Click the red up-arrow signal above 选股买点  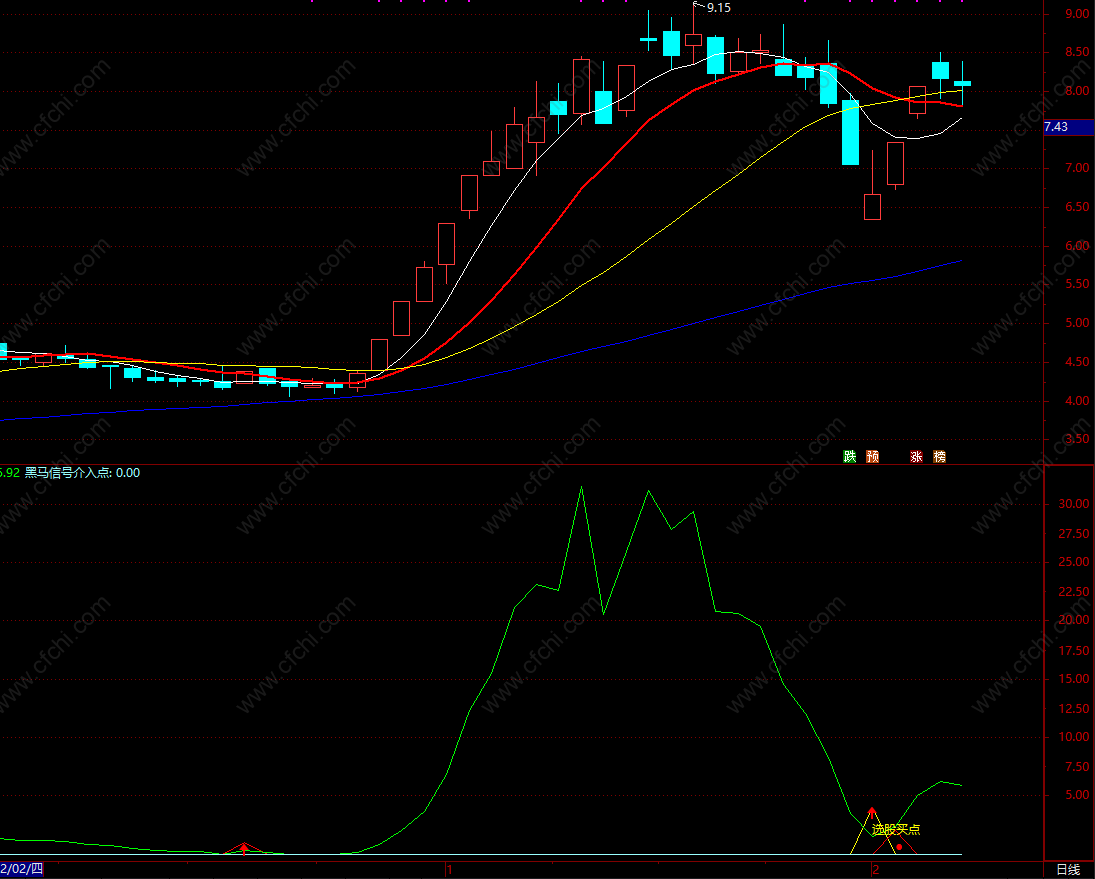(x=872, y=812)
